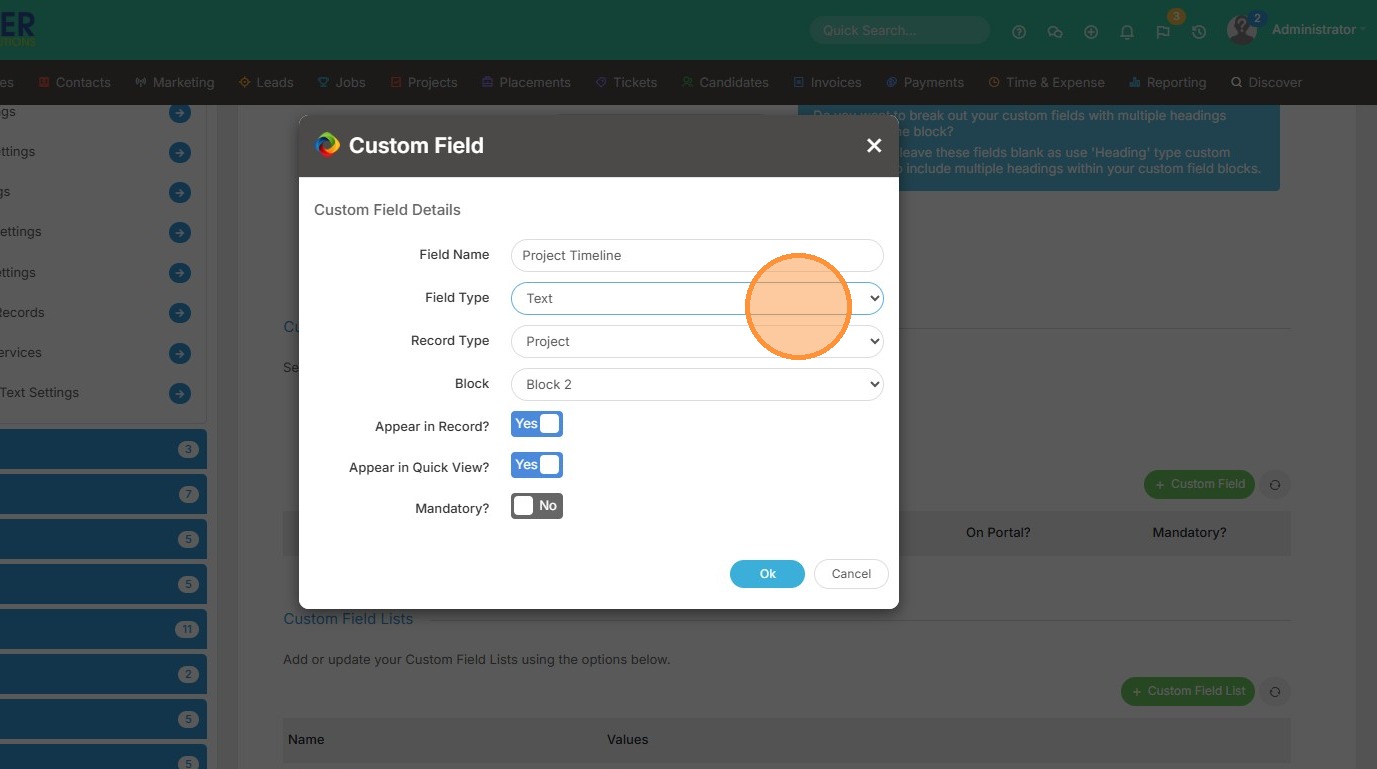Open the recent history clock icon
The height and width of the screenshot is (769, 1377).
point(1199,31)
